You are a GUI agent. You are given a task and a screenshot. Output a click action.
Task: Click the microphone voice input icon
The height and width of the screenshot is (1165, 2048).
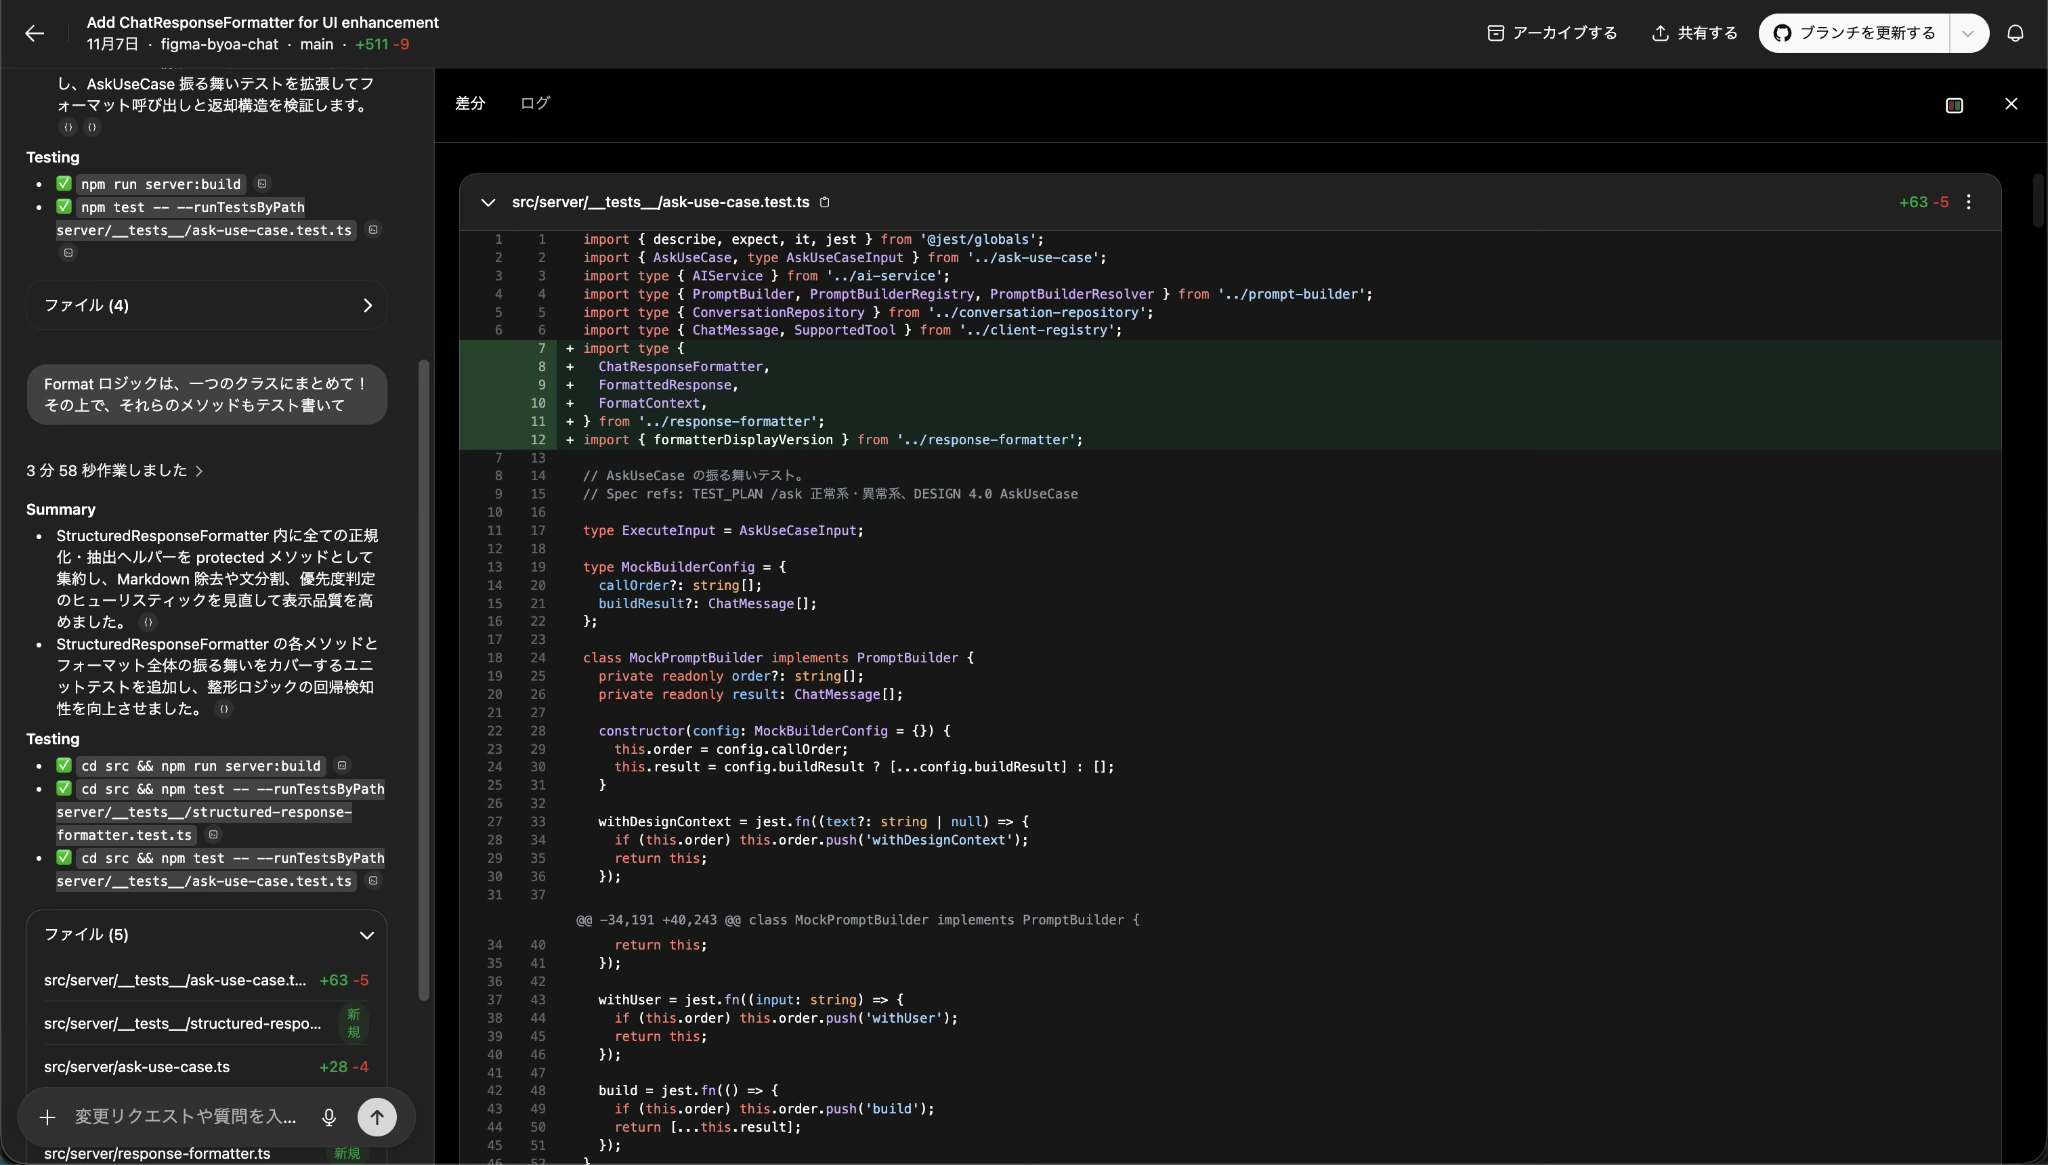329,1117
